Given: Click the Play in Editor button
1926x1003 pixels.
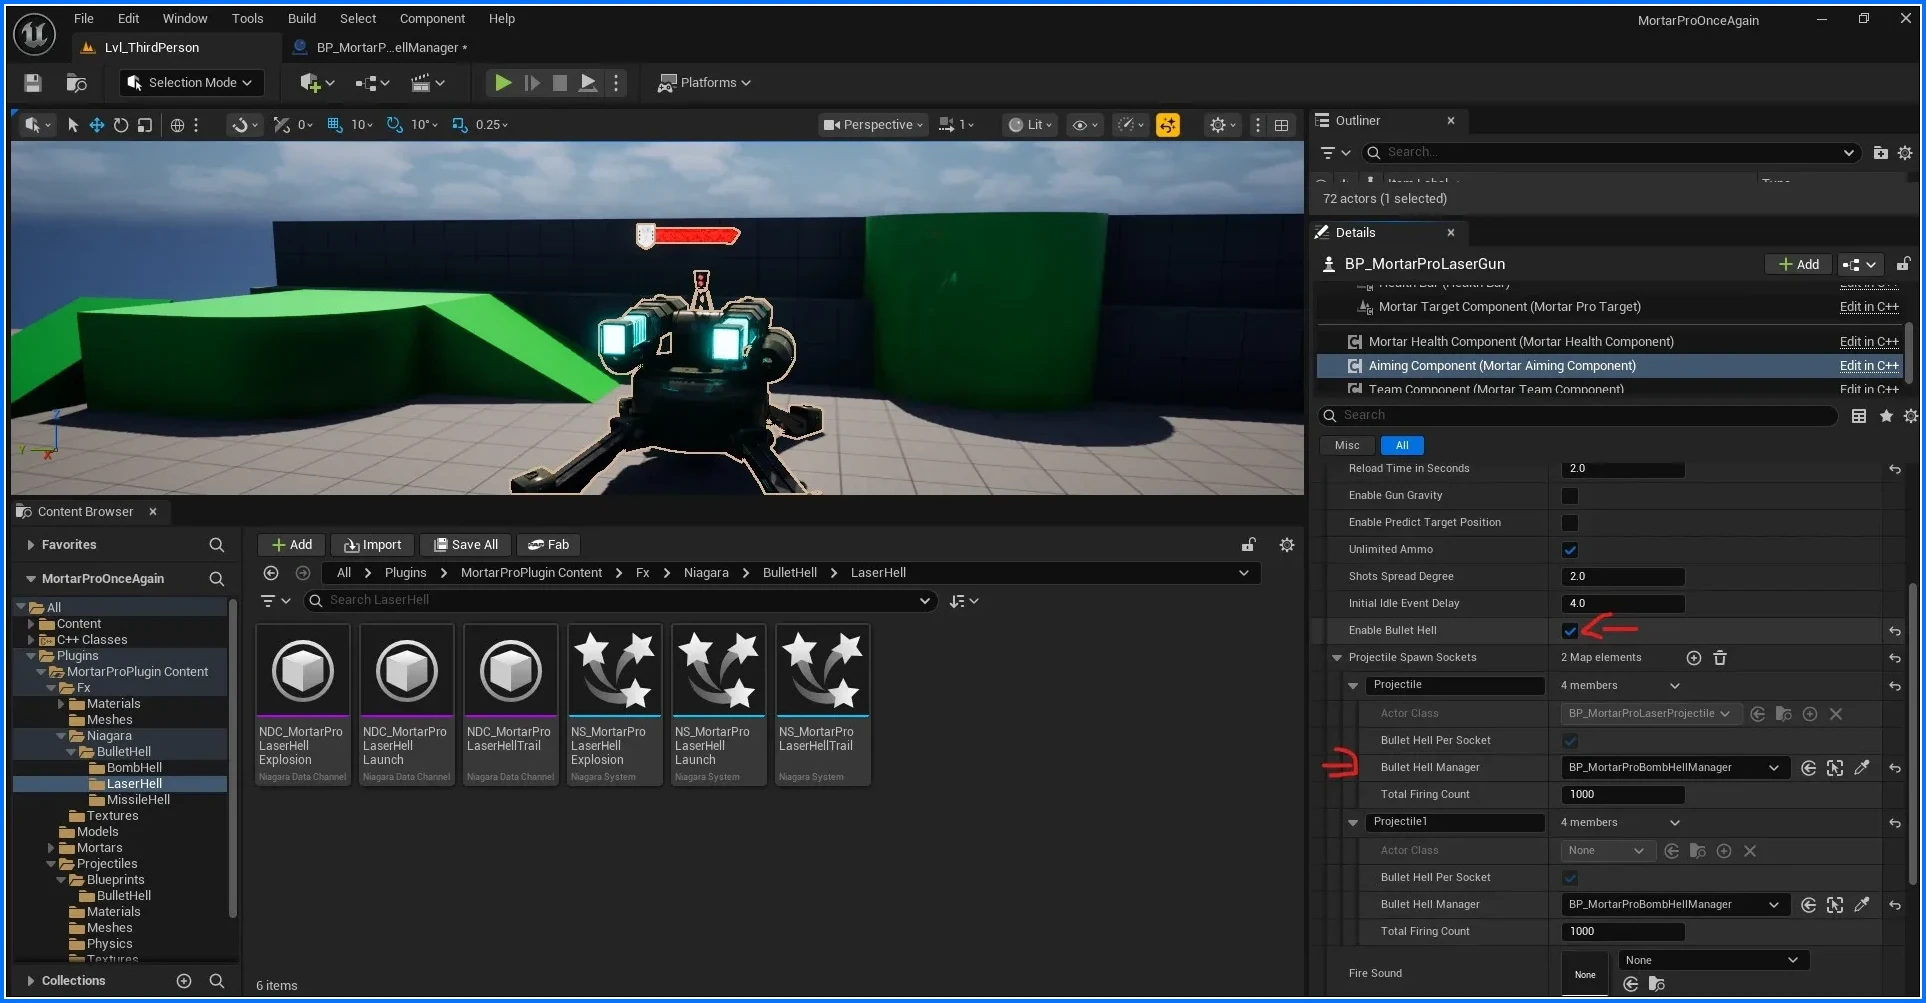Looking at the screenshot, I should 503,83.
